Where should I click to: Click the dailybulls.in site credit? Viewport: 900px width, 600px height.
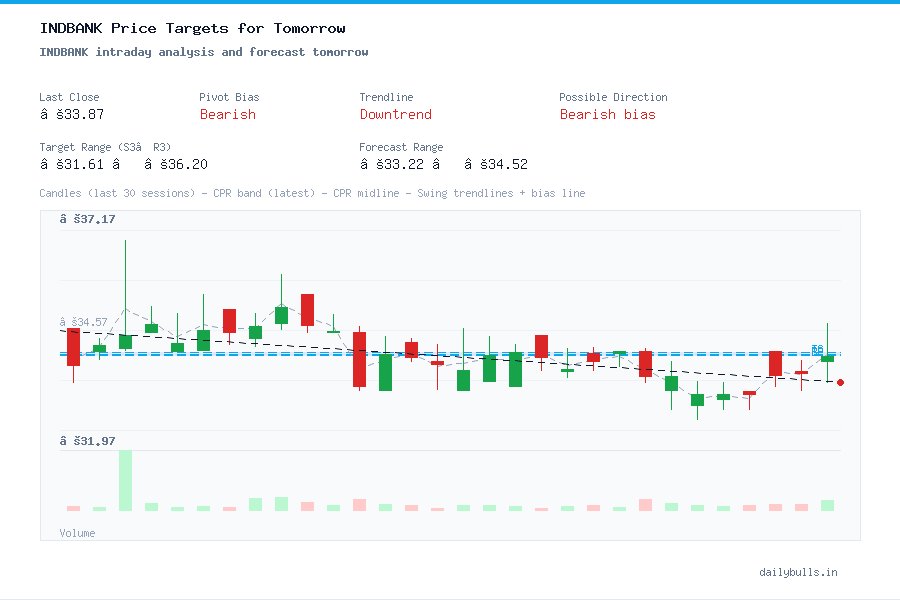point(798,572)
